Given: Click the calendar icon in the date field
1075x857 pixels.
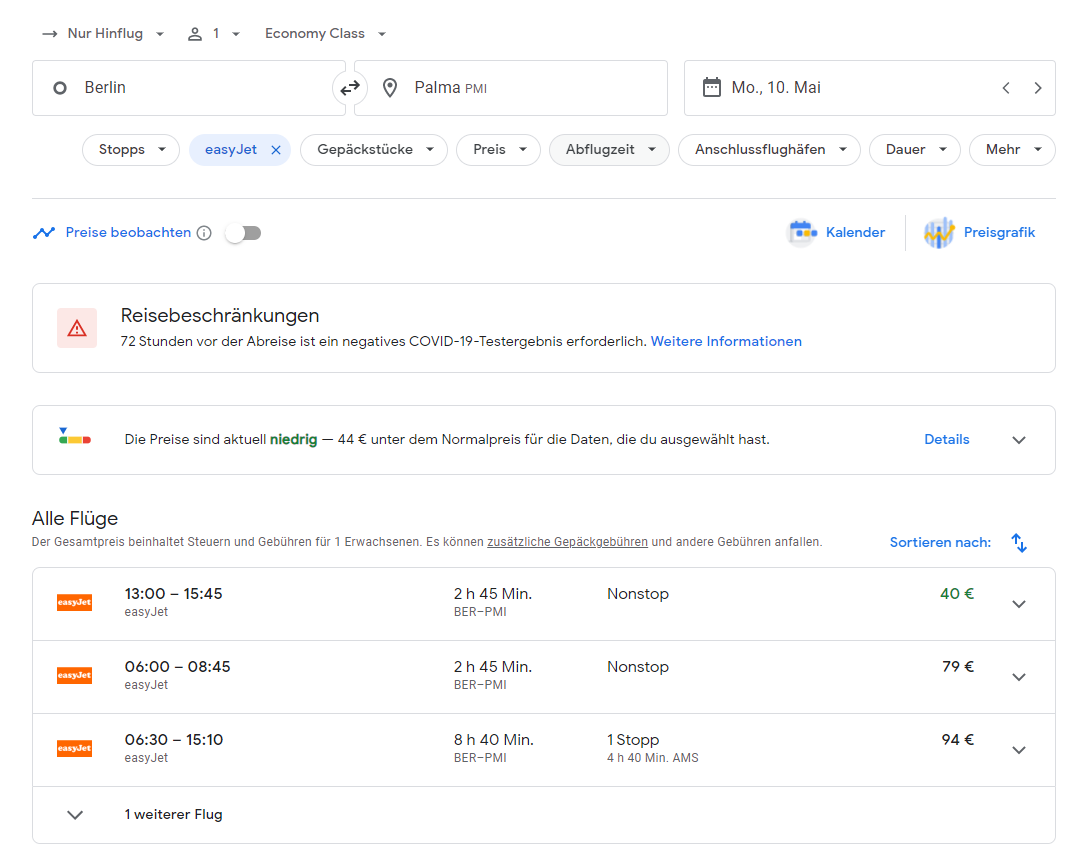Looking at the screenshot, I should (x=712, y=88).
